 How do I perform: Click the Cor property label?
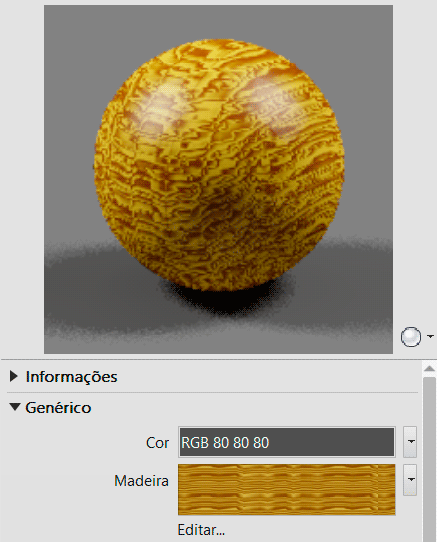pyautogui.click(x=157, y=443)
